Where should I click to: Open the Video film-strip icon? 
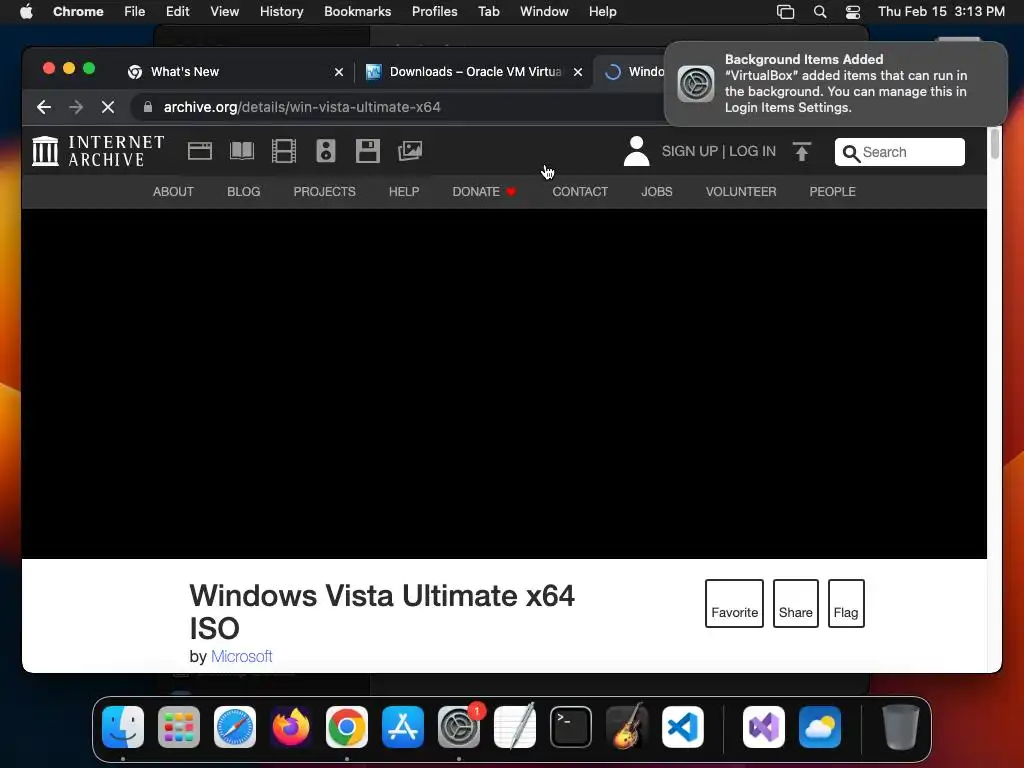coord(284,151)
